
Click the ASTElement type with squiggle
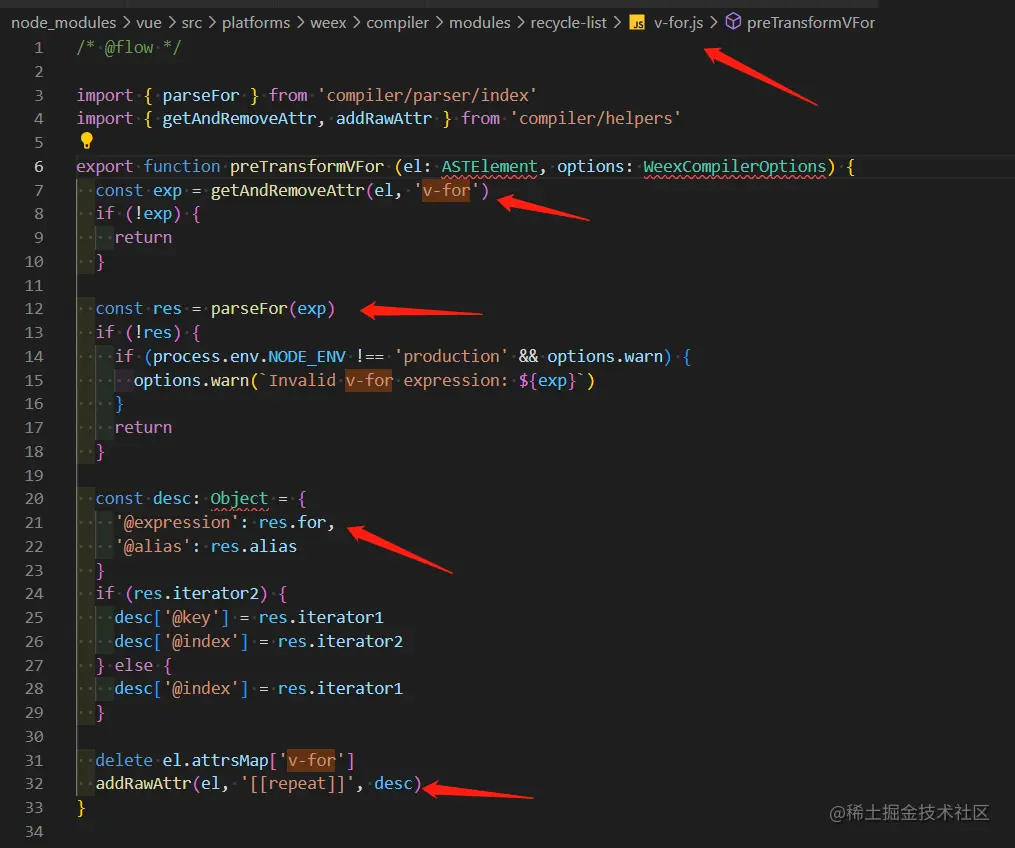coord(489,167)
